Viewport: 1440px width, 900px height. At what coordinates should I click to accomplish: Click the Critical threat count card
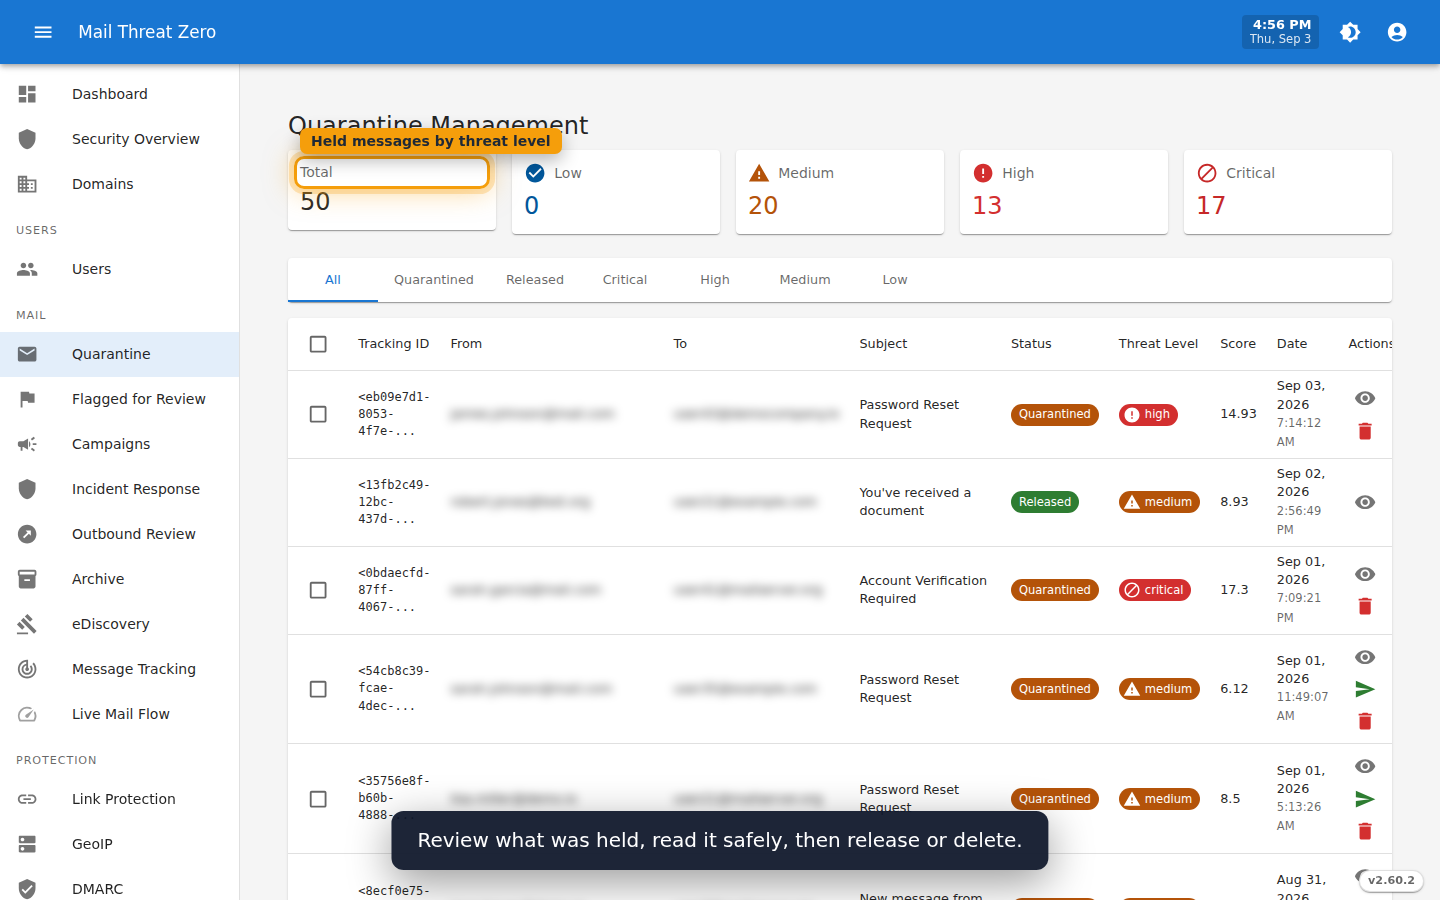click(x=1288, y=192)
